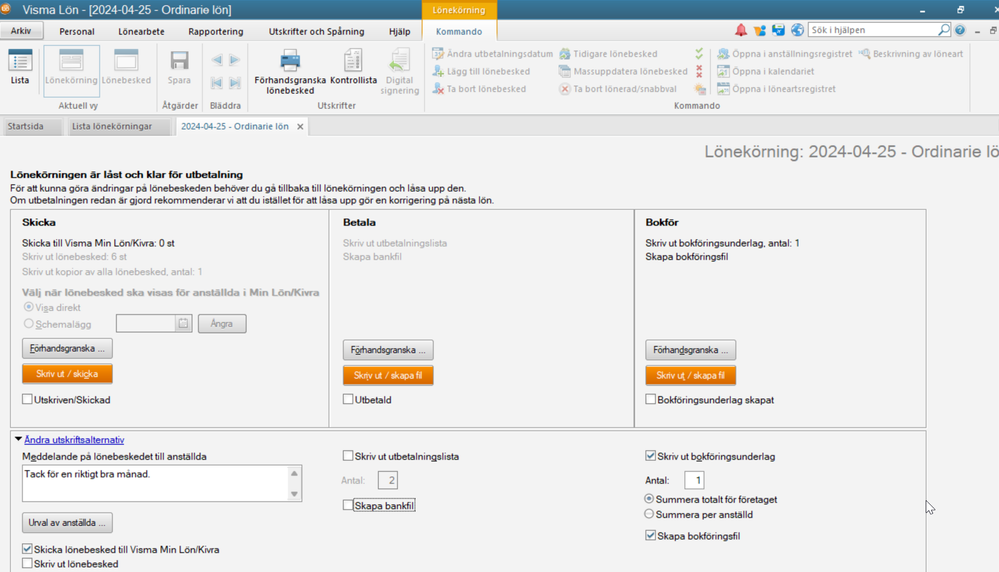
Task: Click the notification bell icon
Action: tap(741, 31)
